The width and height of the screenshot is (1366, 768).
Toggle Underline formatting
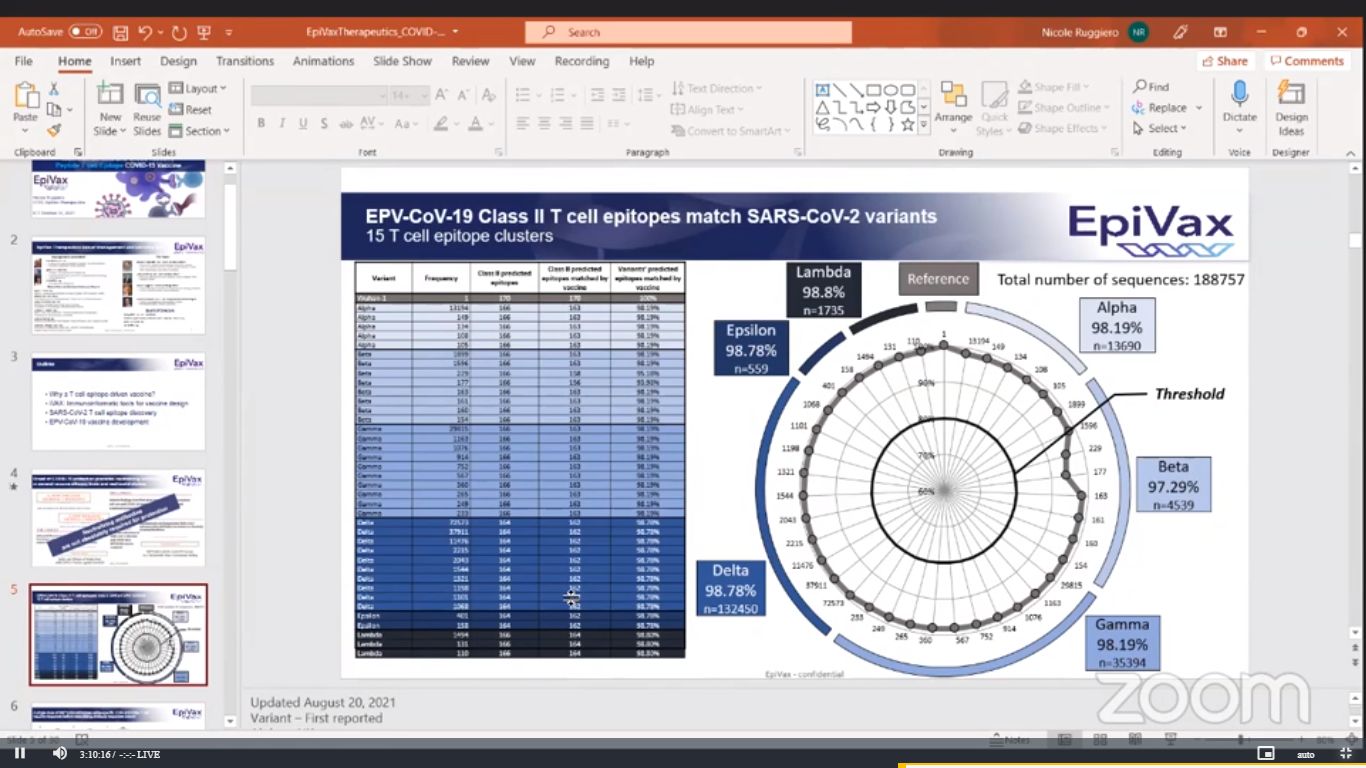pos(303,124)
